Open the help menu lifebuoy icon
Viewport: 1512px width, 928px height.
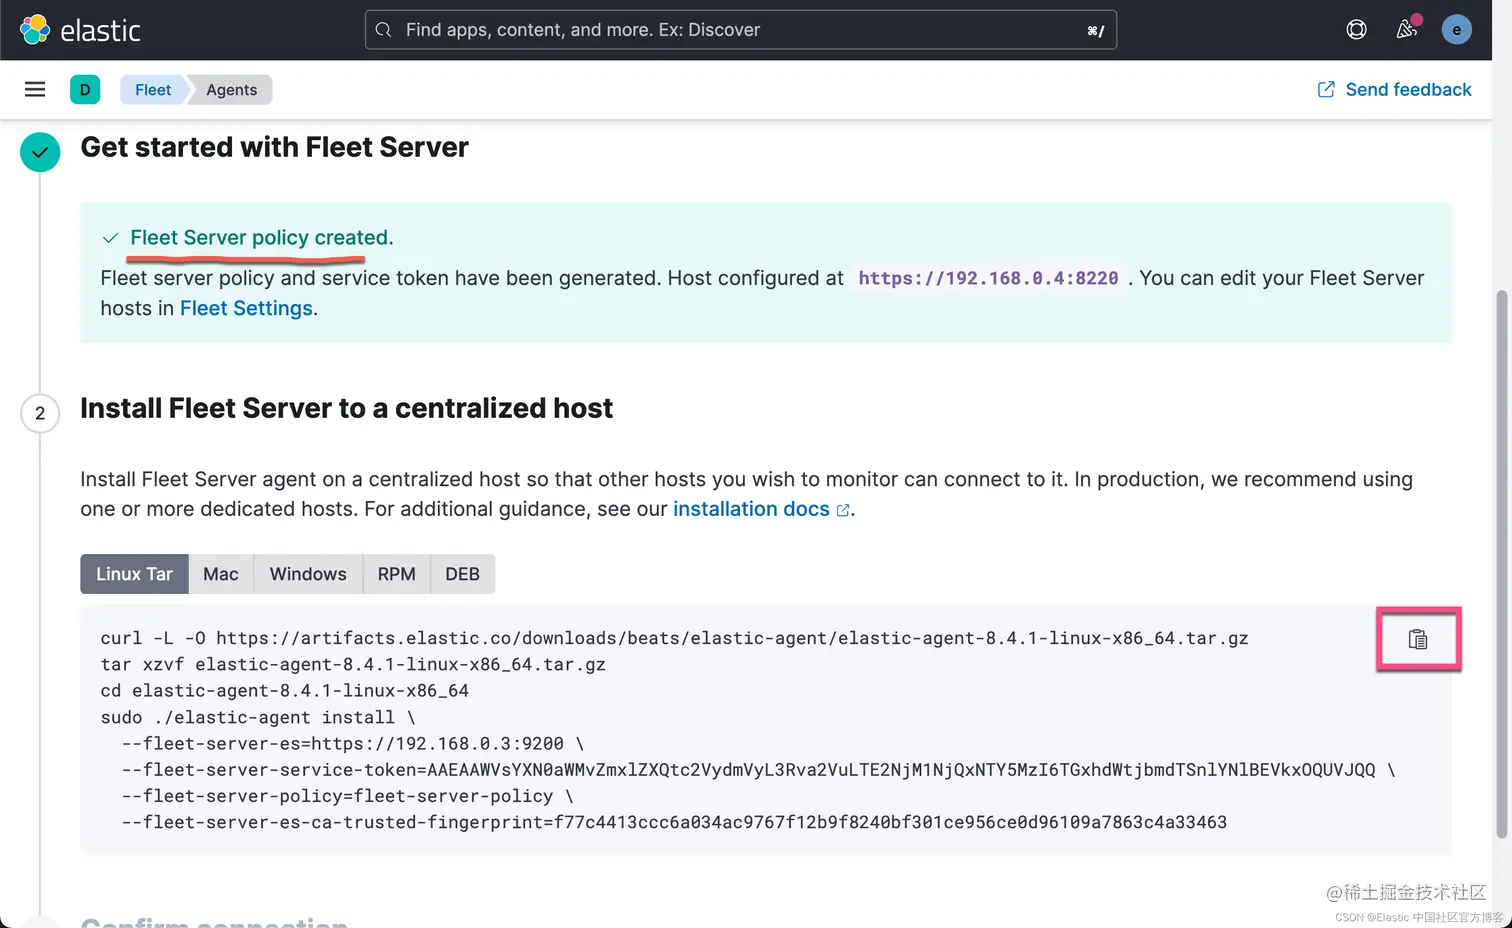[x=1356, y=30]
